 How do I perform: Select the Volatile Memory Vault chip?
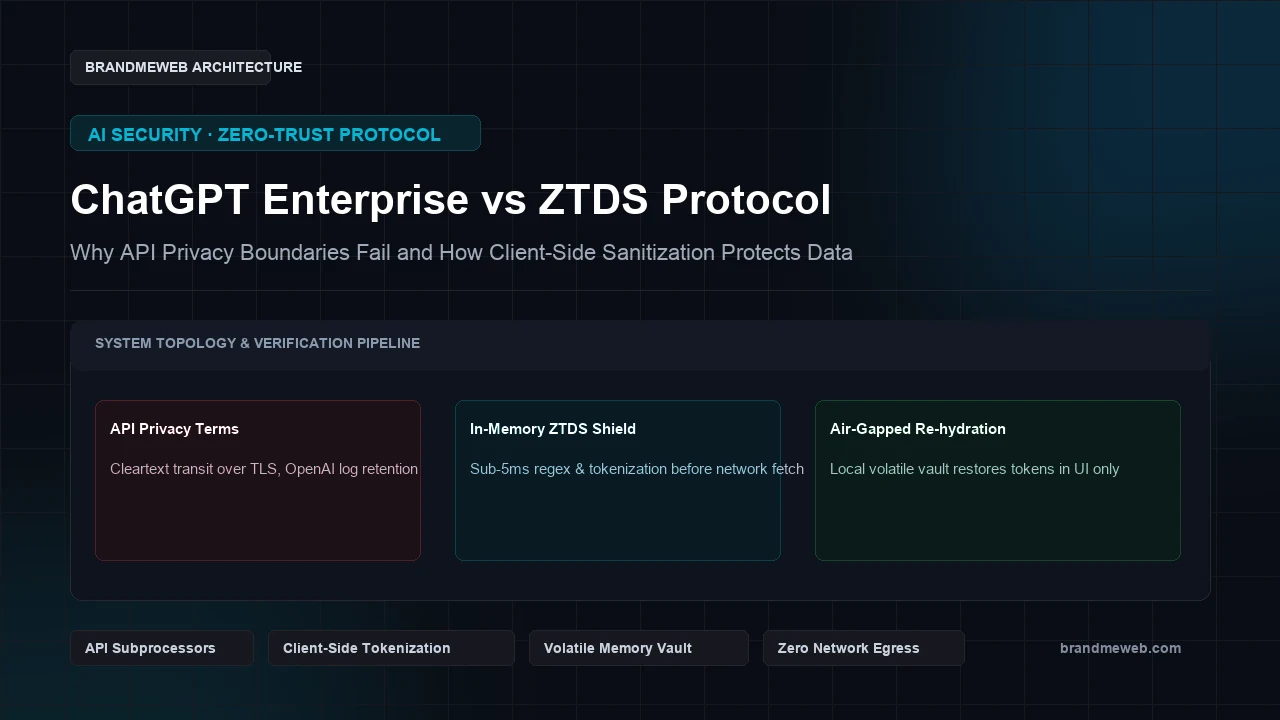(x=639, y=648)
